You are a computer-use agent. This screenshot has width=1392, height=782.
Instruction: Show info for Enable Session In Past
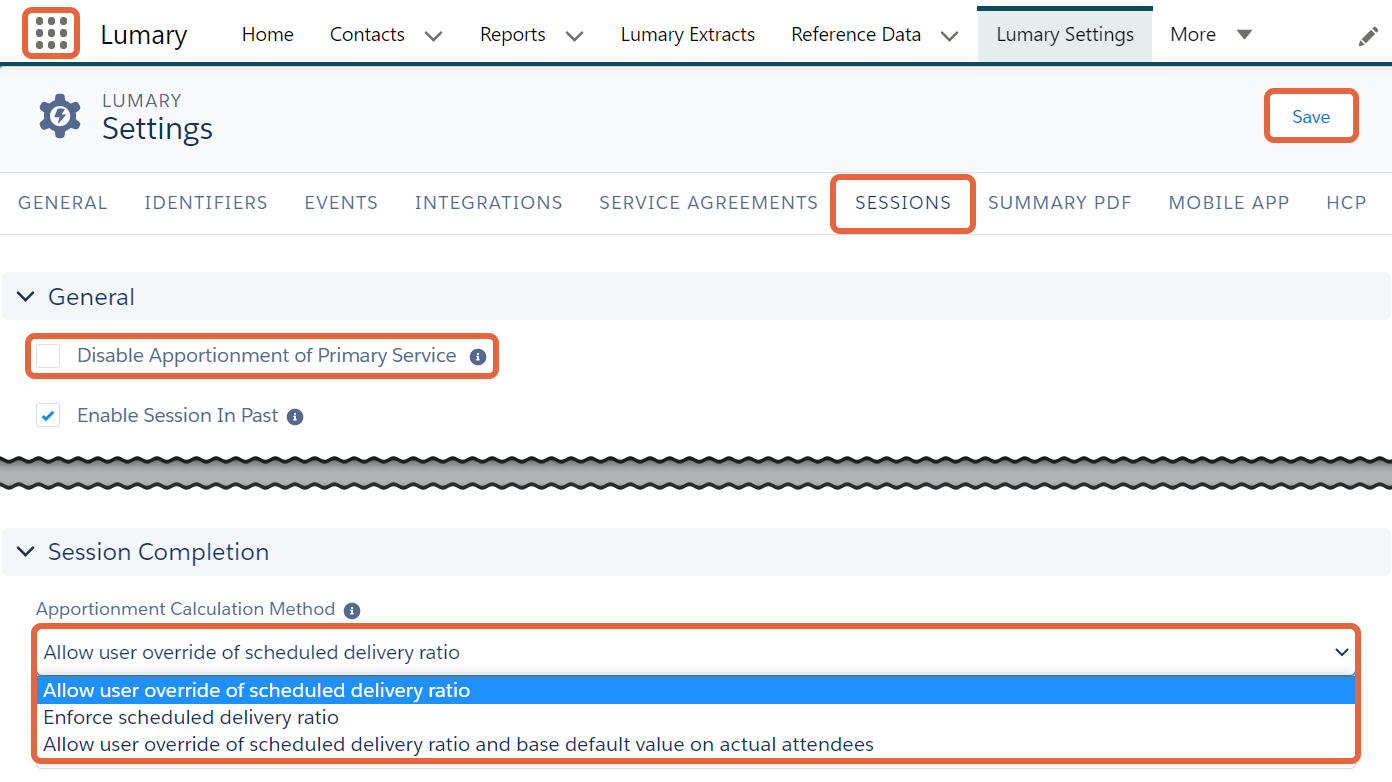[295, 417]
